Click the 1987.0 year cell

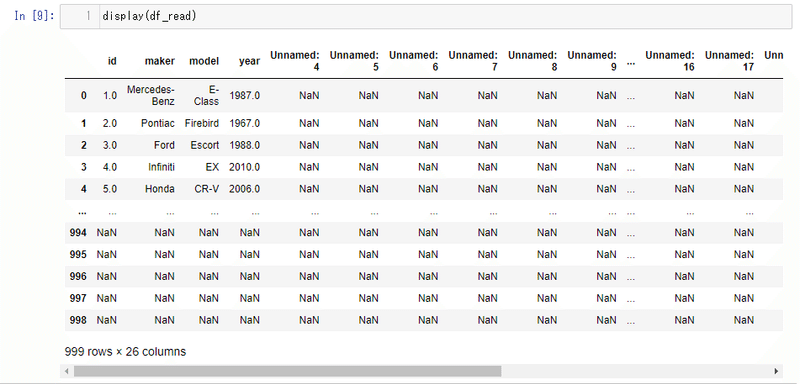pyautogui.click(x=244, y=95)
